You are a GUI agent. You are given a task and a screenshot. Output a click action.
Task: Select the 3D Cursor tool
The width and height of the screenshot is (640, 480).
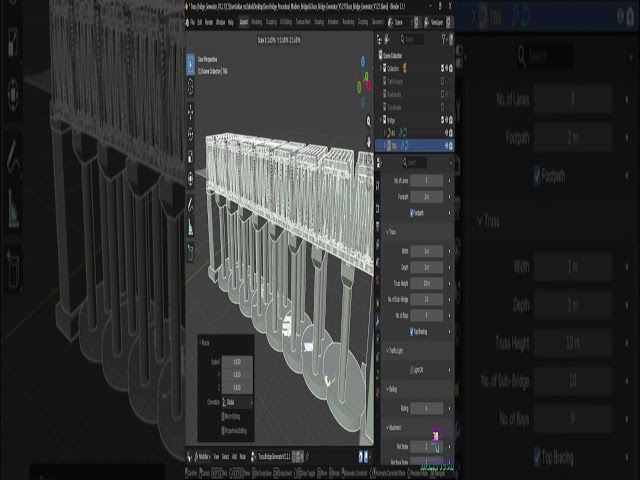click(x=190, y=87)
